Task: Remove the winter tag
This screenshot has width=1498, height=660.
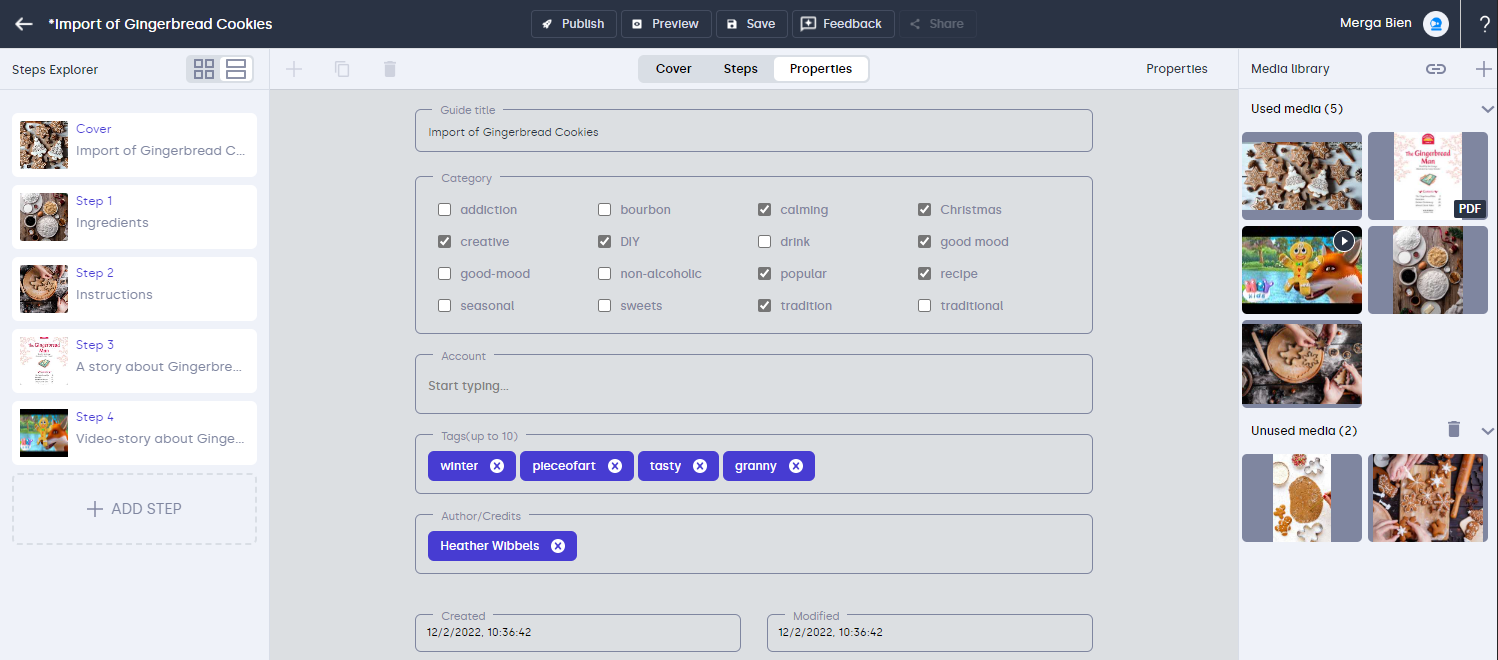Action: pos(497,466)
